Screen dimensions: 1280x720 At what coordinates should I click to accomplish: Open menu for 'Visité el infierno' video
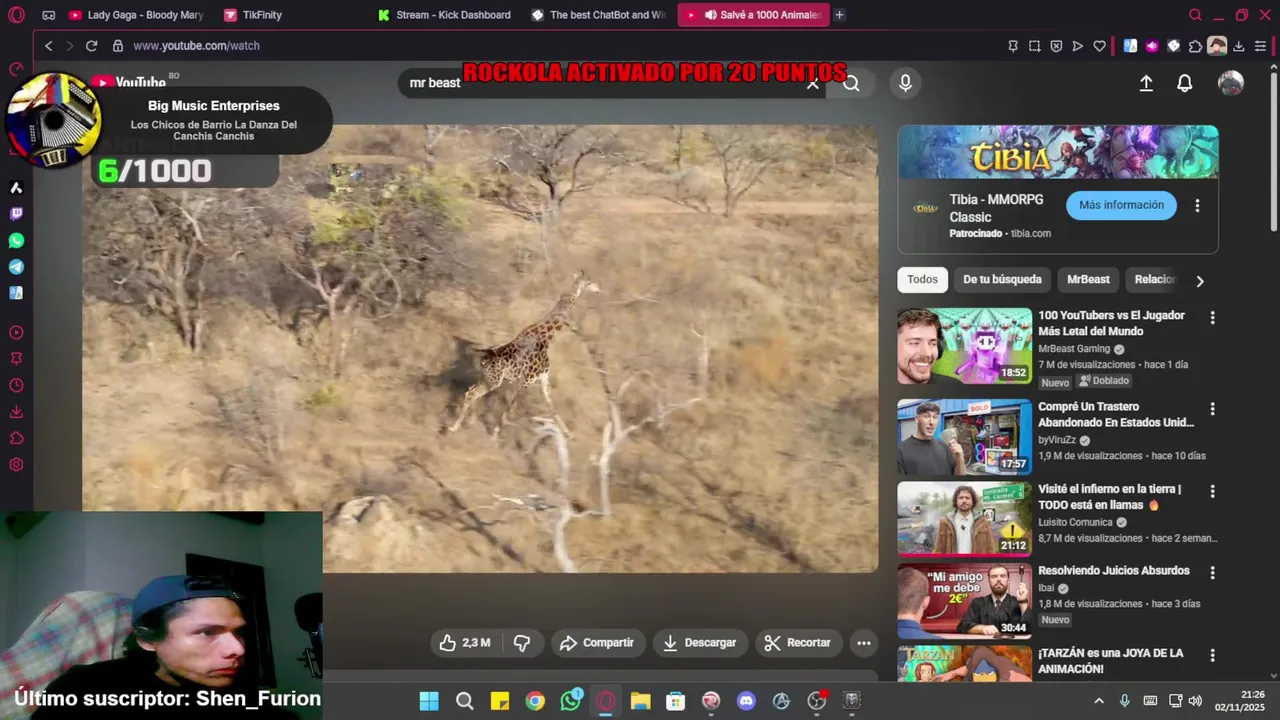coord(1212,492)
